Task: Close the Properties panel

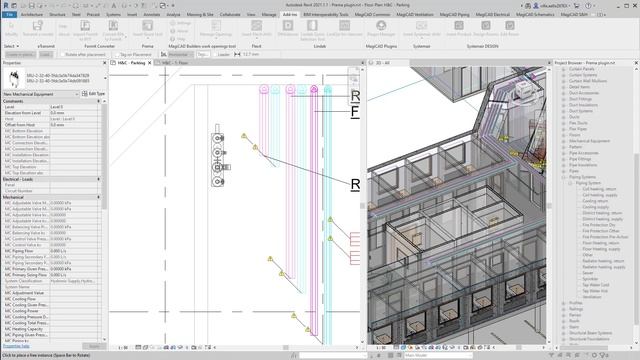Action: point(104,63)
